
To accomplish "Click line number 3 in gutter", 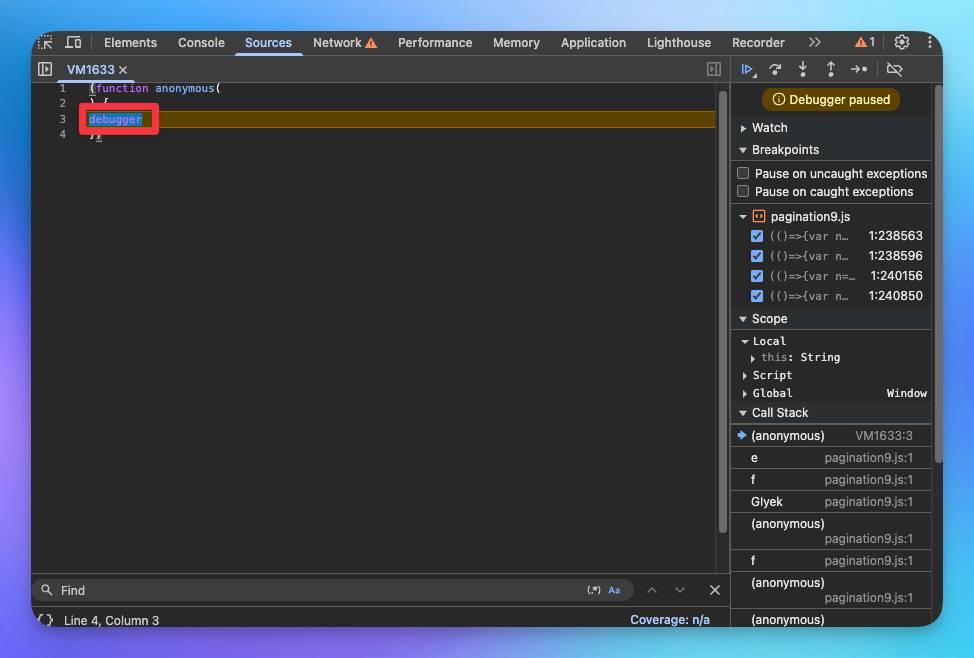I will point(62,119).
